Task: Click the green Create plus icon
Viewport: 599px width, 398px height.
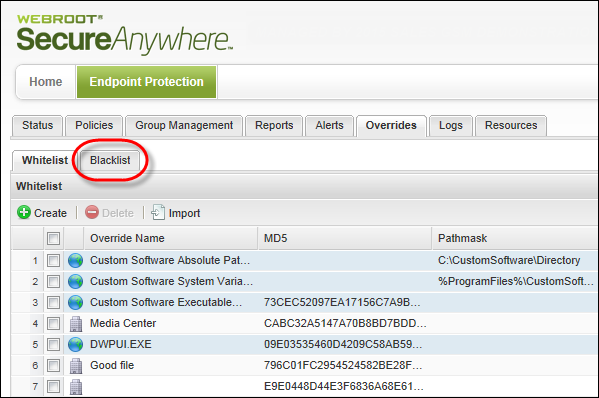Action: [x=24, y=212]
